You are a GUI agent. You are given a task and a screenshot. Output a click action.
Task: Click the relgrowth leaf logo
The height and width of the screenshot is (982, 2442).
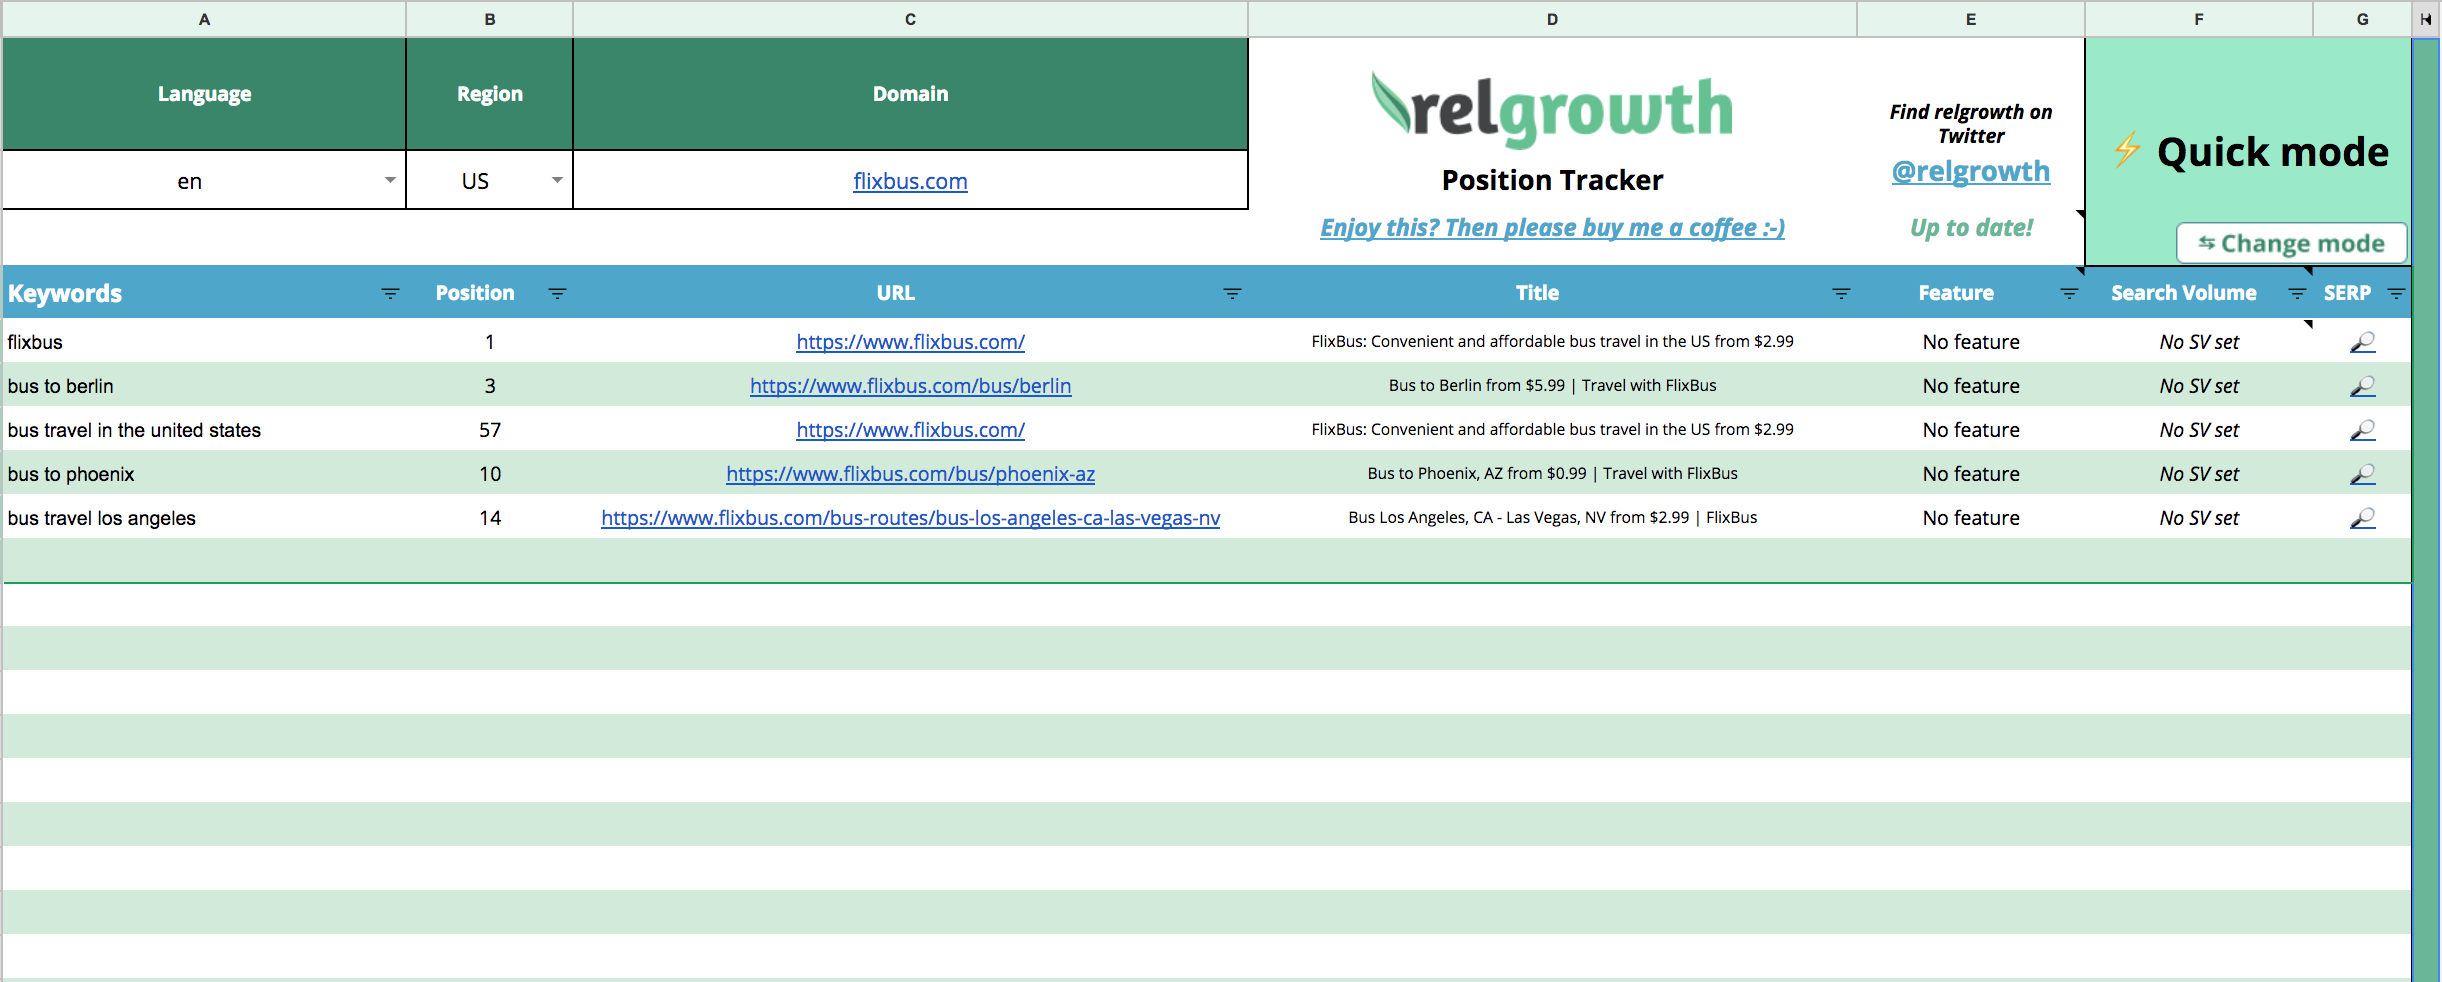[x=1390, y=104]
